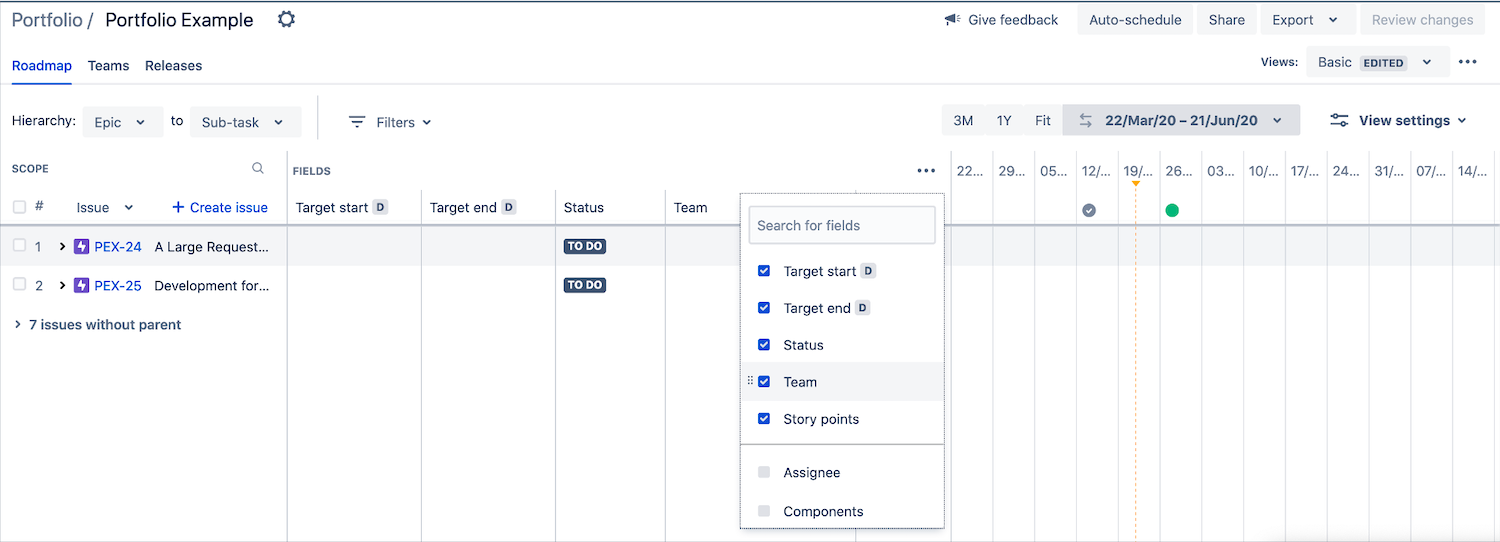Click 'Development for...' issue summary
Screen dimensions: 1500x542
pyautogui.click(x=212, y=285)
